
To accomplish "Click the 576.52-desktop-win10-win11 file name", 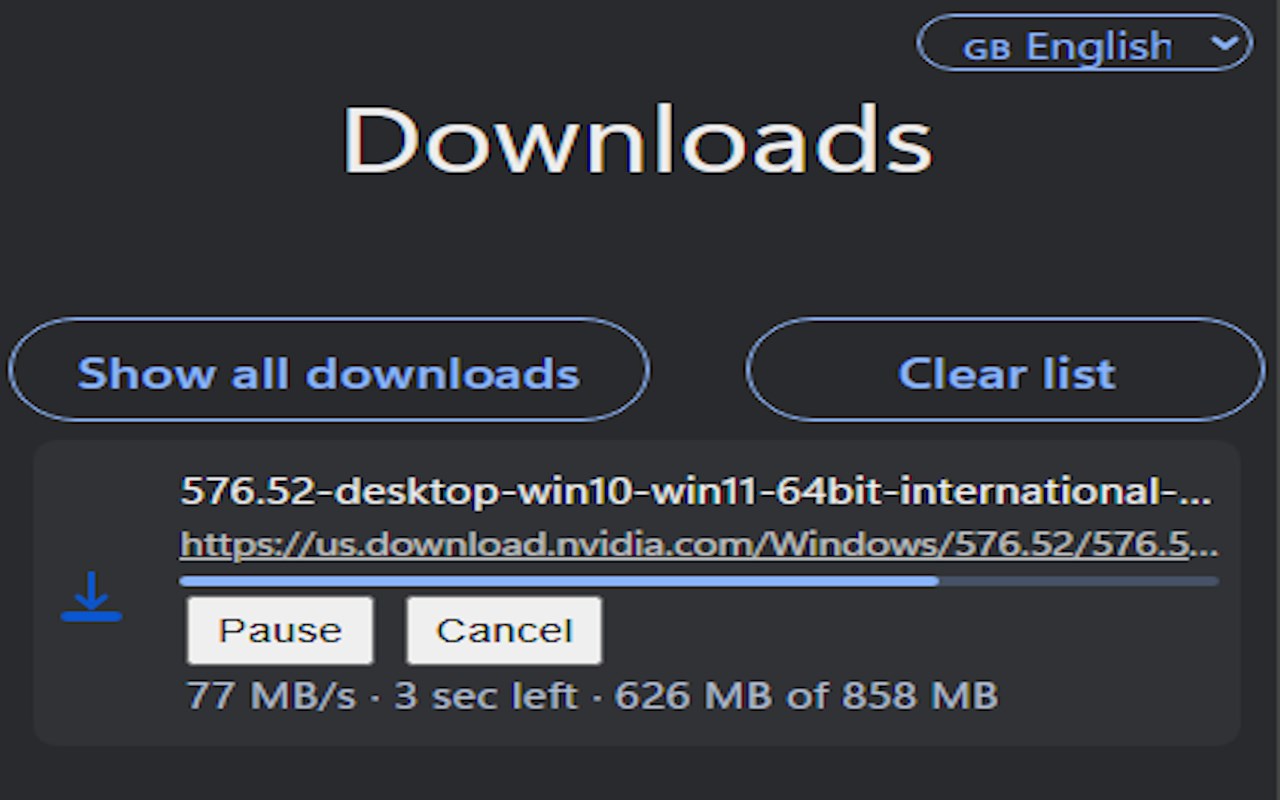I will tap(695, 491).
